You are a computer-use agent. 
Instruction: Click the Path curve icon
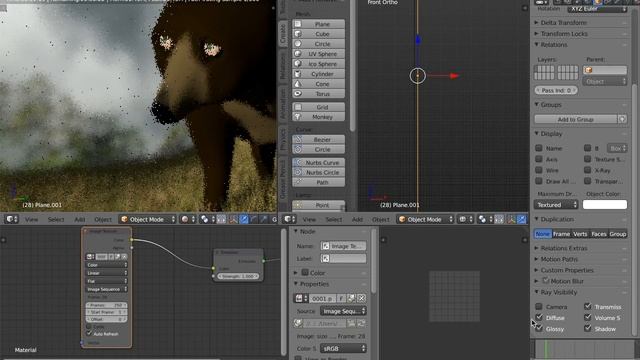(x=298, y=182)
